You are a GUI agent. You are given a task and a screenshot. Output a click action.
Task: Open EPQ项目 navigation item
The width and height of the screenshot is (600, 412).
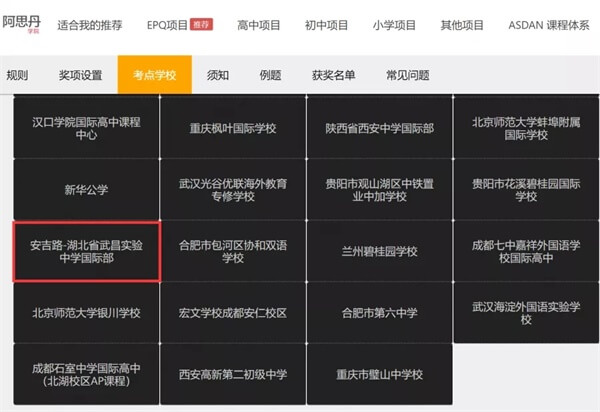coord(166,24)
